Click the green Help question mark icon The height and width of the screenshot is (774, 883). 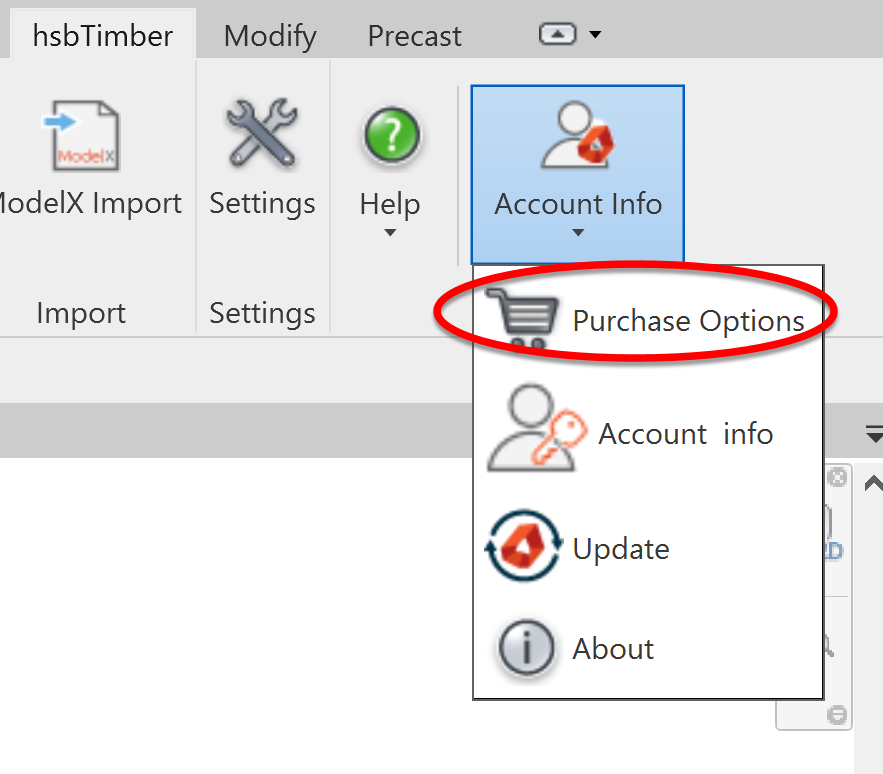[x=391, y=136]
